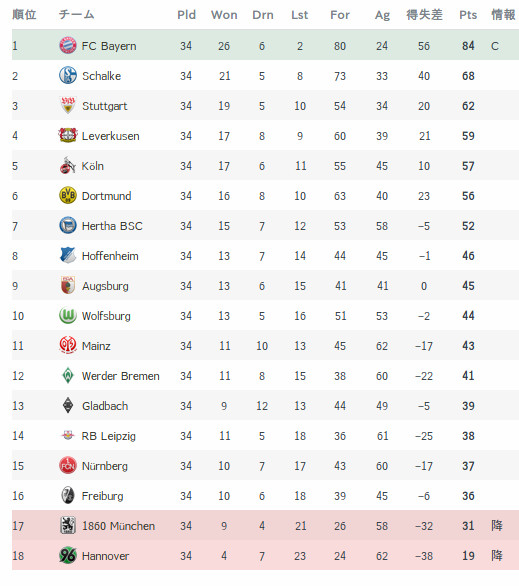This screenshot has height=586, width=519.
Task: Click the Hannover 96 logo
Action: click(68, 555)
